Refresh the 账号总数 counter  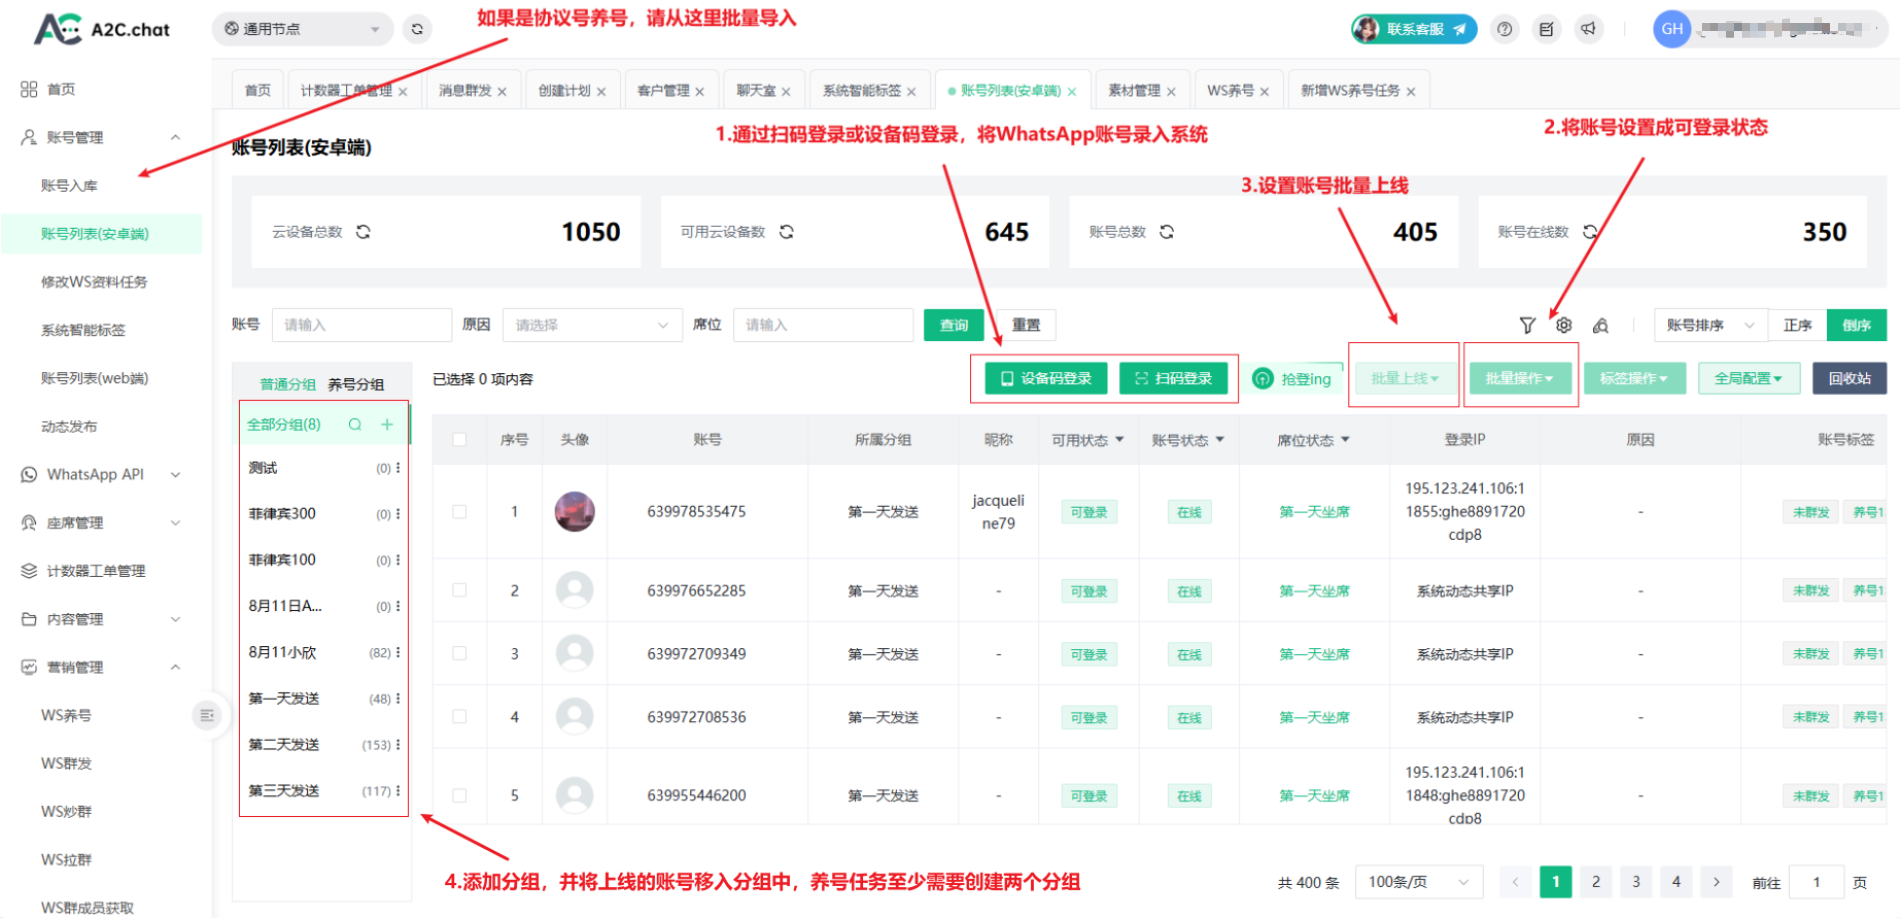click(x=1166, y=232)
